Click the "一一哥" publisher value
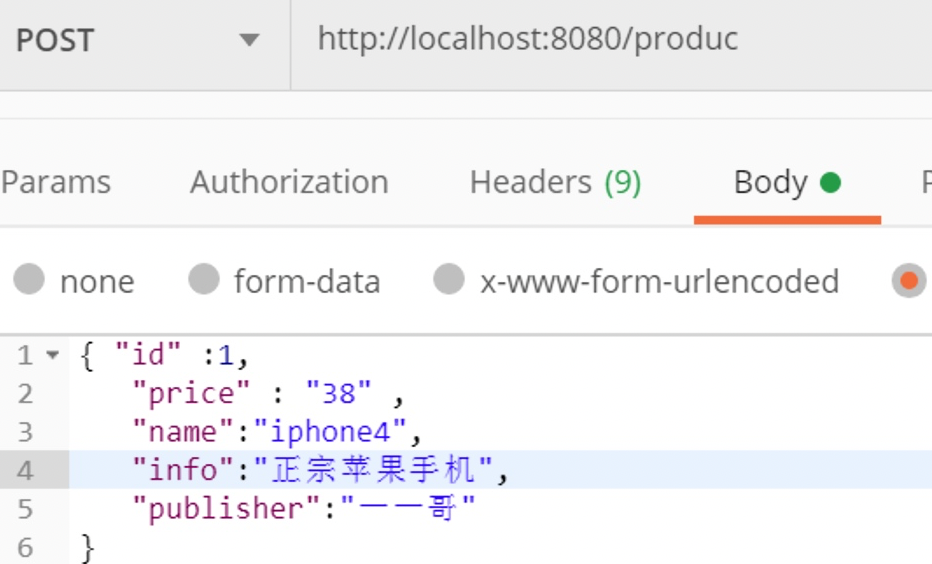Screen dimensions: 932x564 click(x=408, y=508)
